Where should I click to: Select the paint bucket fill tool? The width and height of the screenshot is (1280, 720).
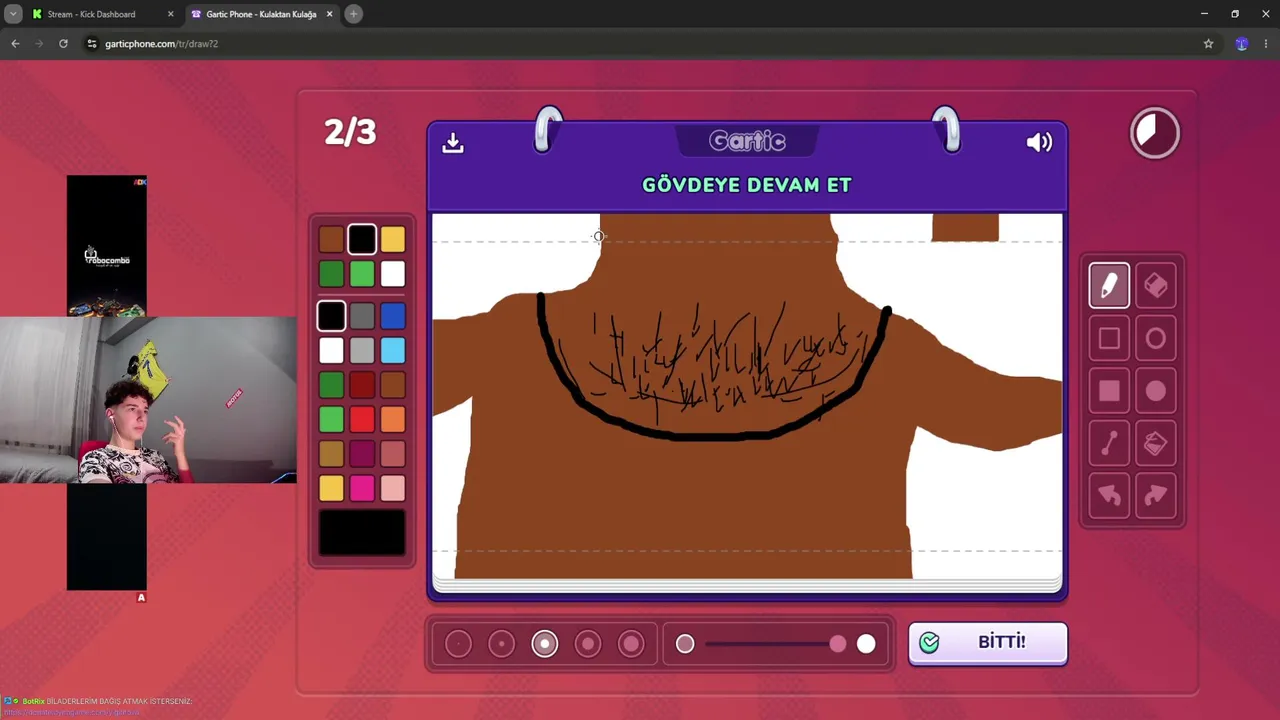click(x=1155, y=444)
